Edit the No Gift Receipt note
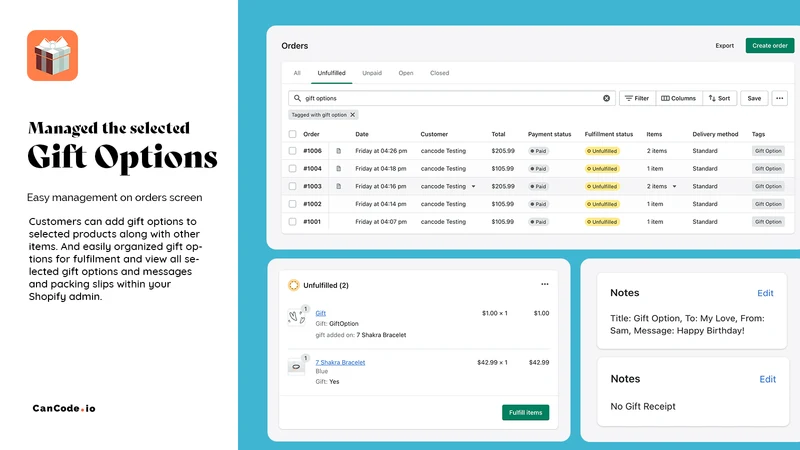 coord(767,379)
